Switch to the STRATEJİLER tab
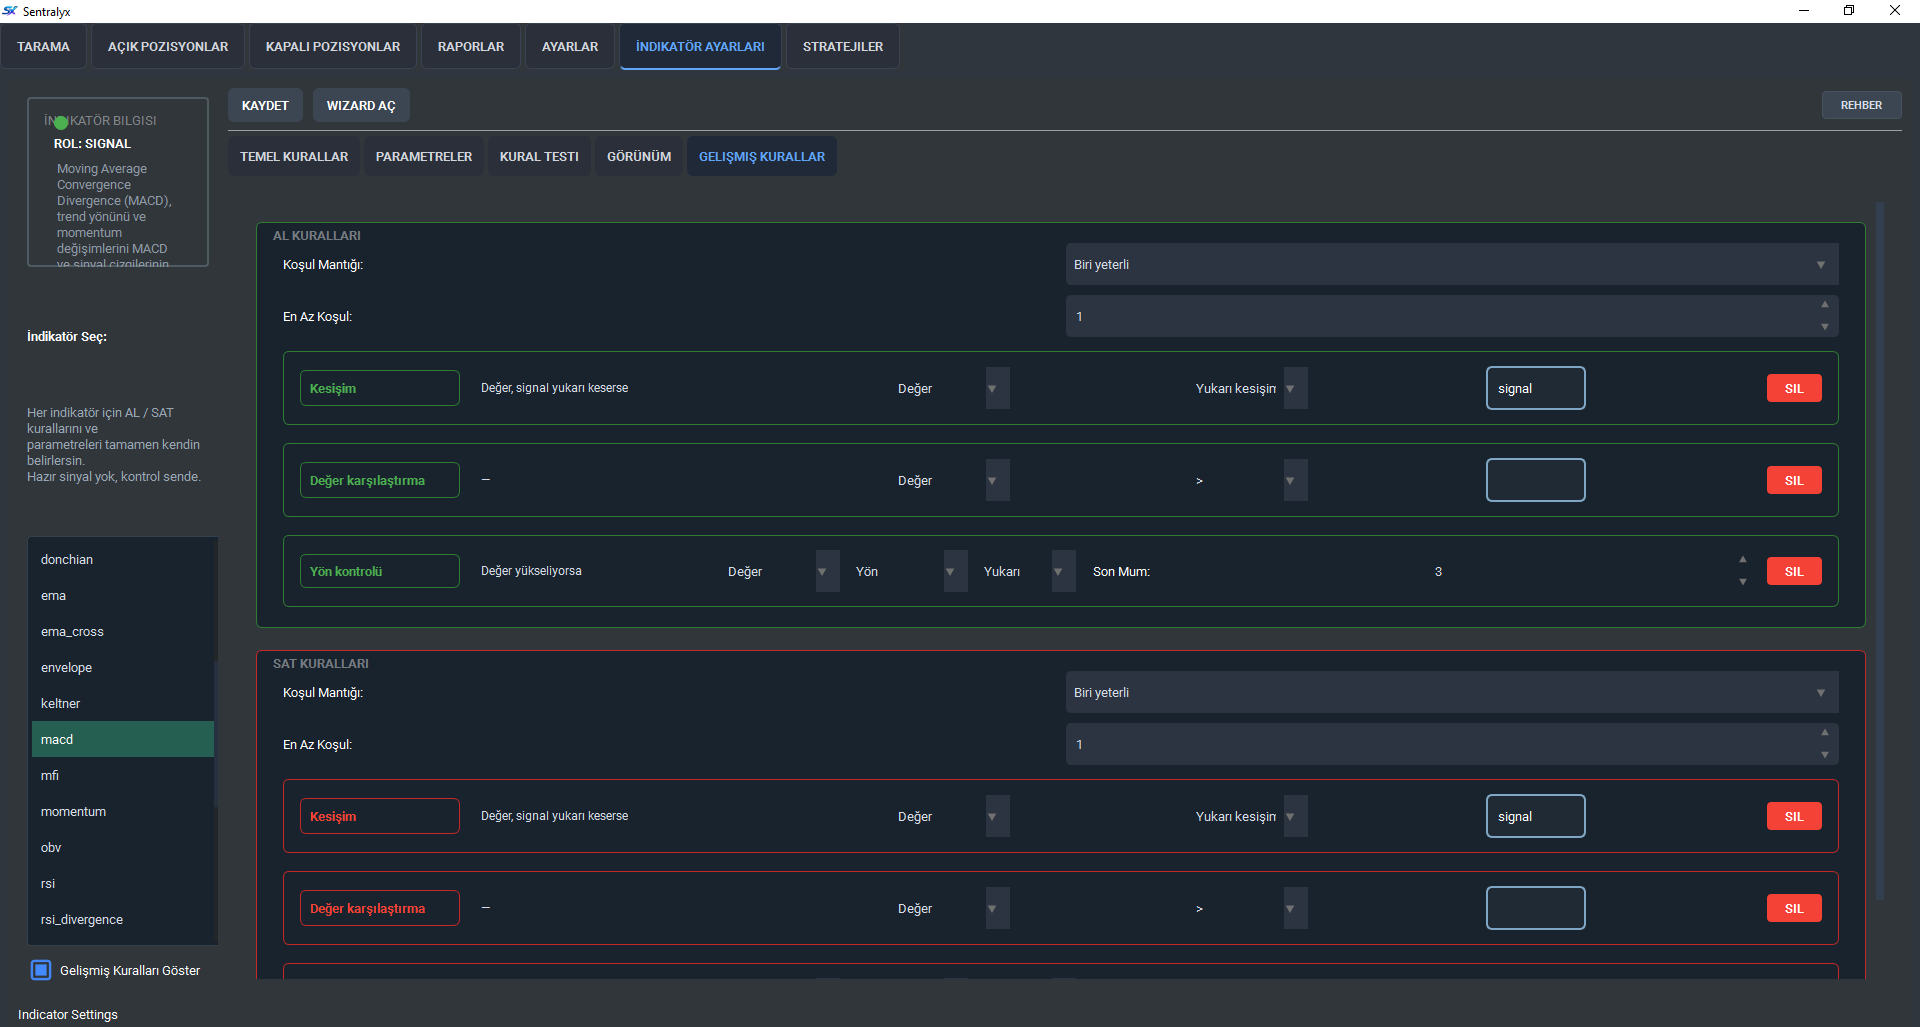The height and width of the screenshot is (1027, 1920). click(842, 47)
